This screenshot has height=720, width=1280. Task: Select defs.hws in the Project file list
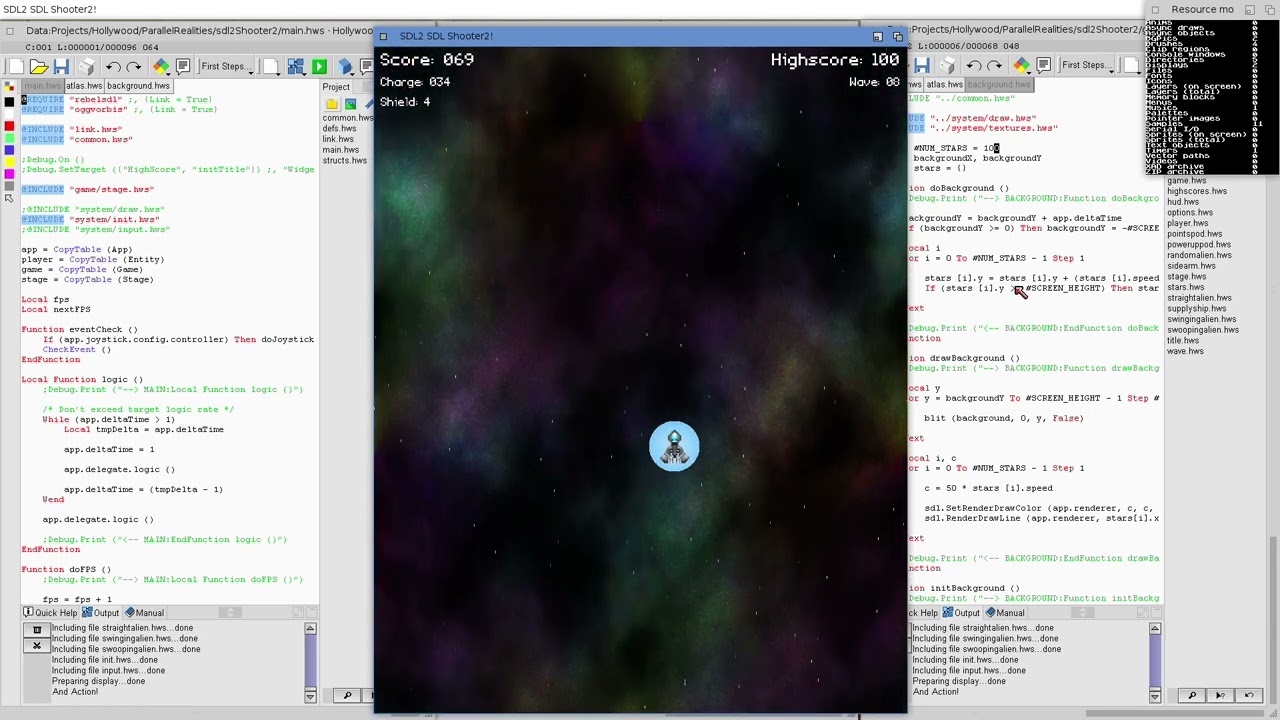(x=339, y=129)
